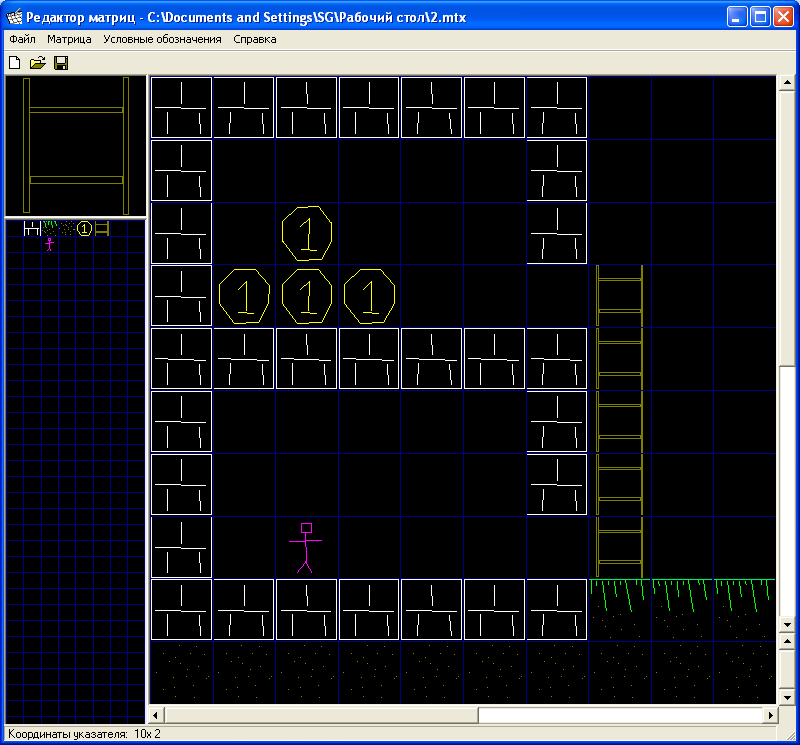
Task: Click the bottom ladder segment above the grass
Action: pyautogui.click(x=619, y=547)
